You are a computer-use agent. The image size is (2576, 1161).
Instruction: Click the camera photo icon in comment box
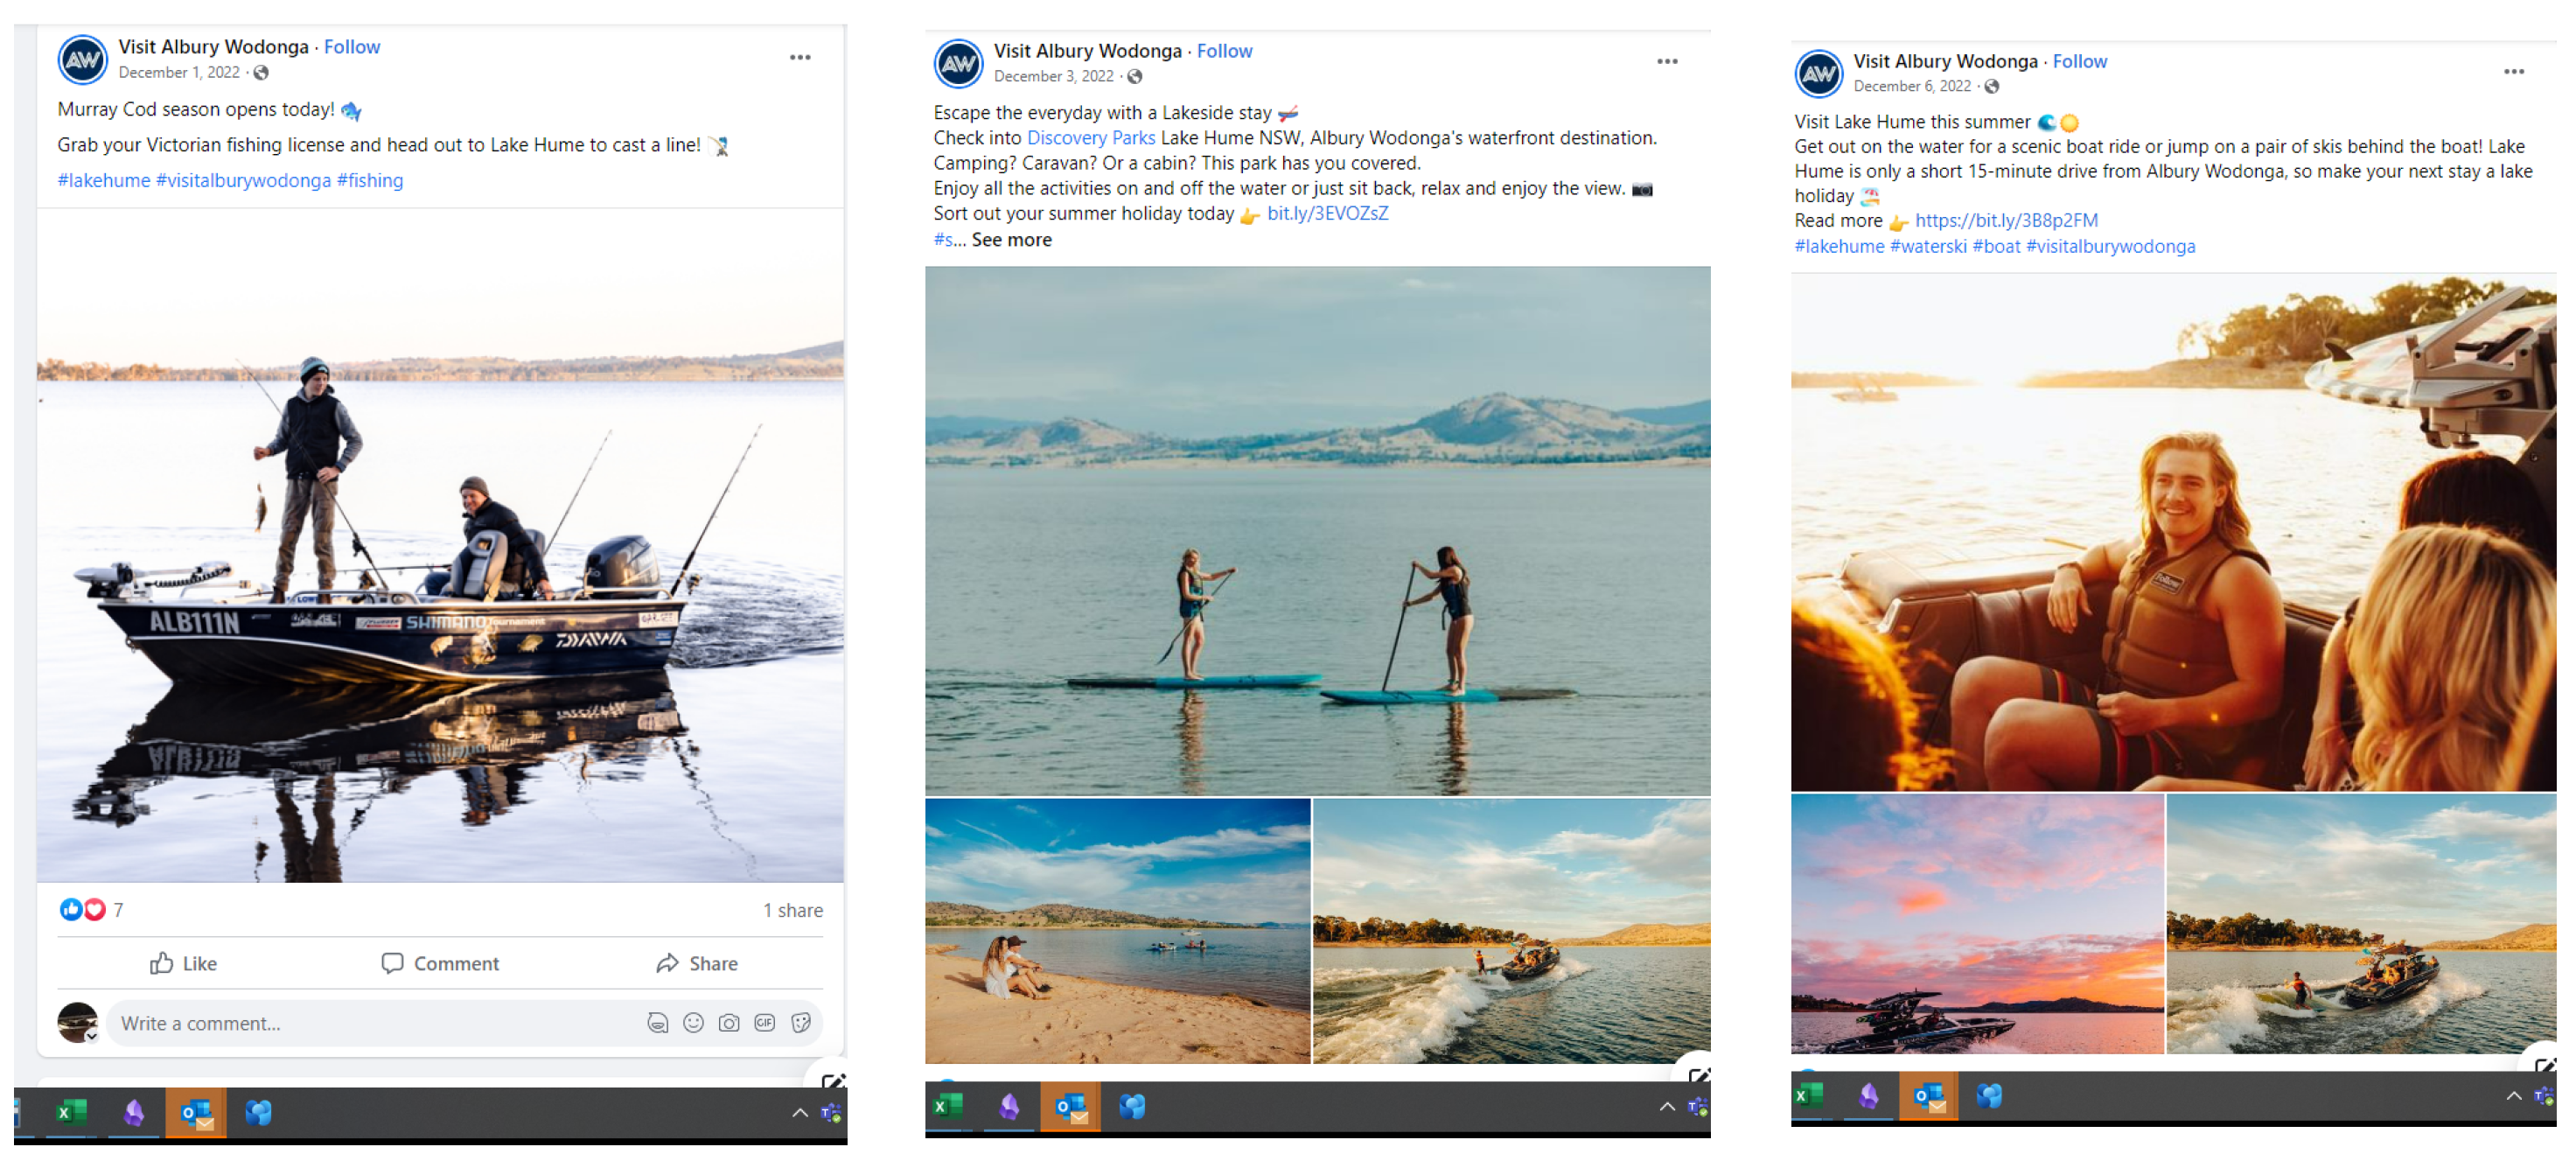[x=729, y=1022]
